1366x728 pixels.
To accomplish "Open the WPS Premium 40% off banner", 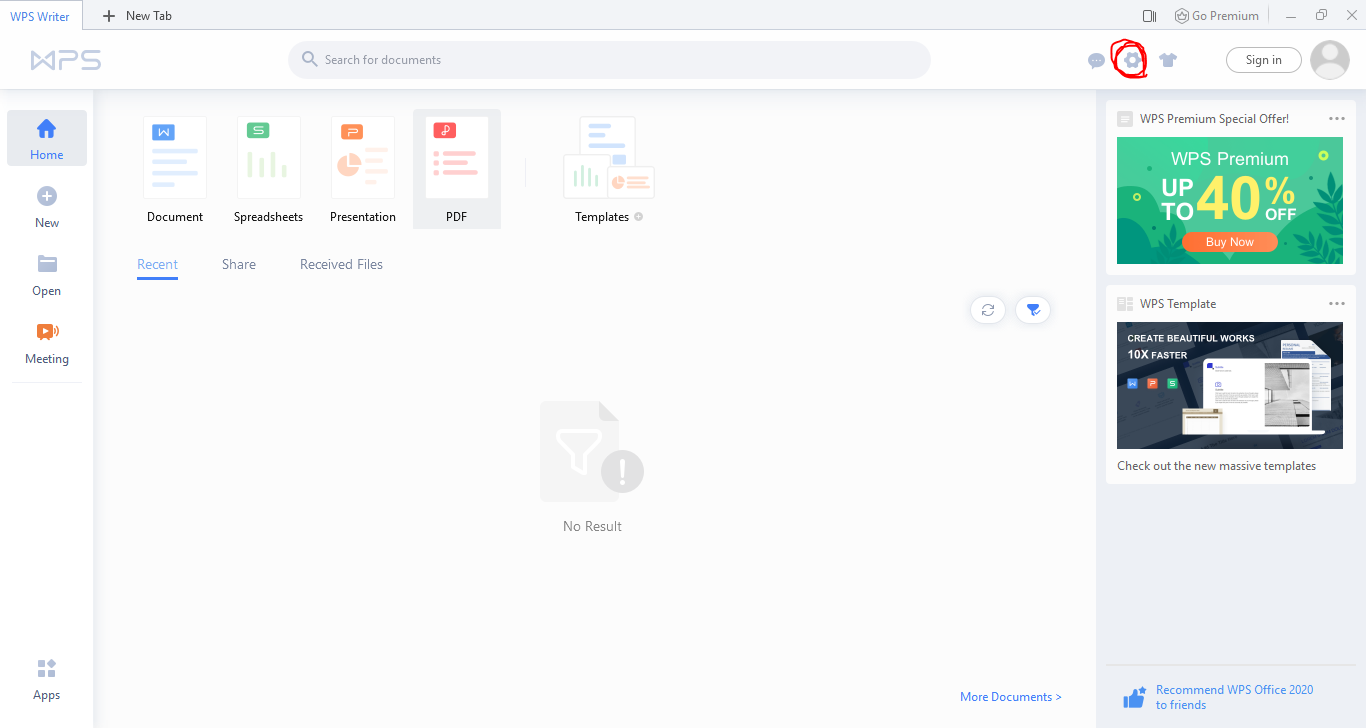I will (1230, 200).
